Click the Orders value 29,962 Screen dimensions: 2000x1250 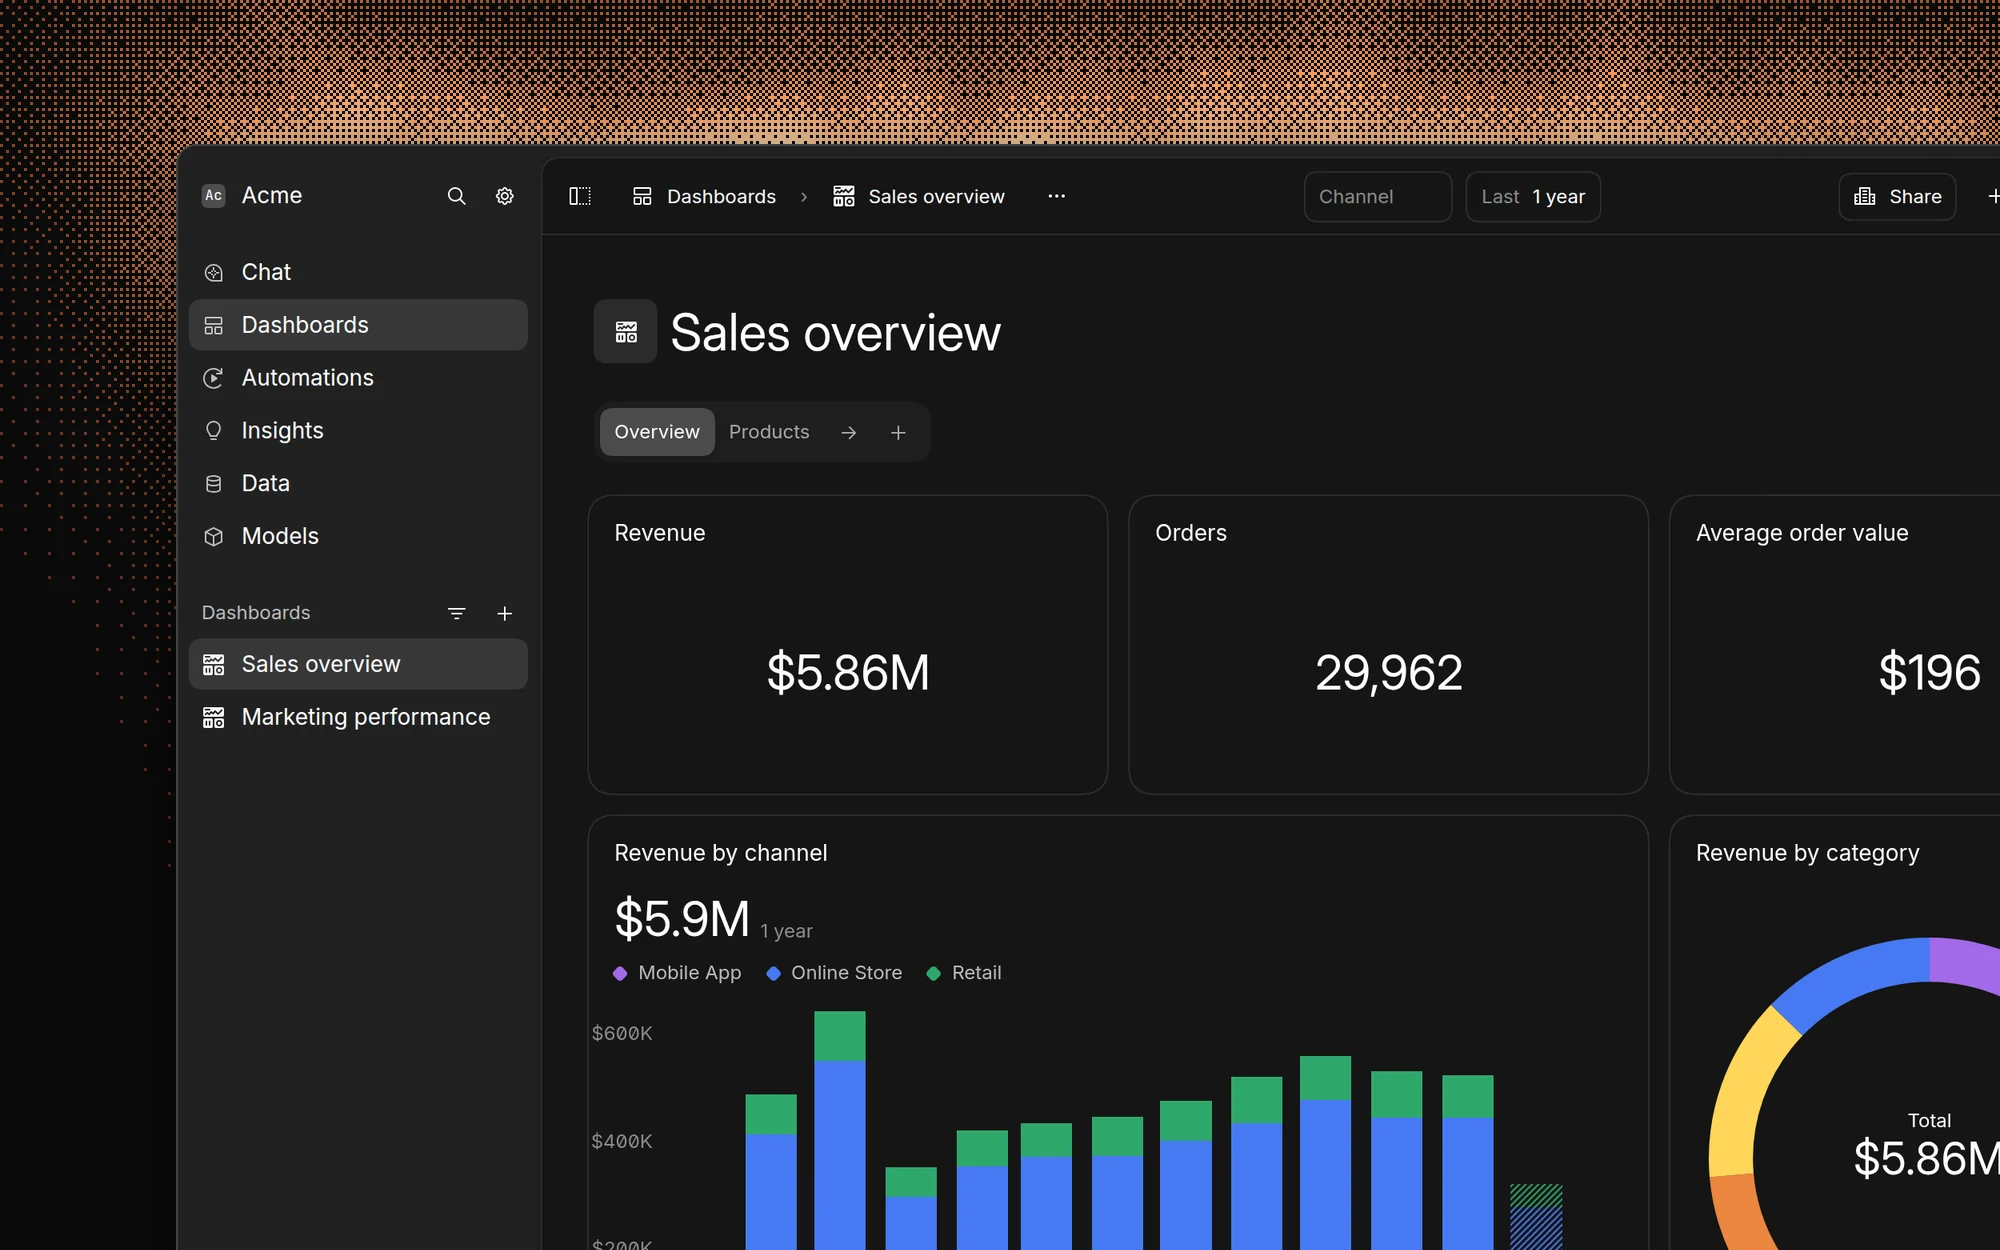click(1388, 672)
